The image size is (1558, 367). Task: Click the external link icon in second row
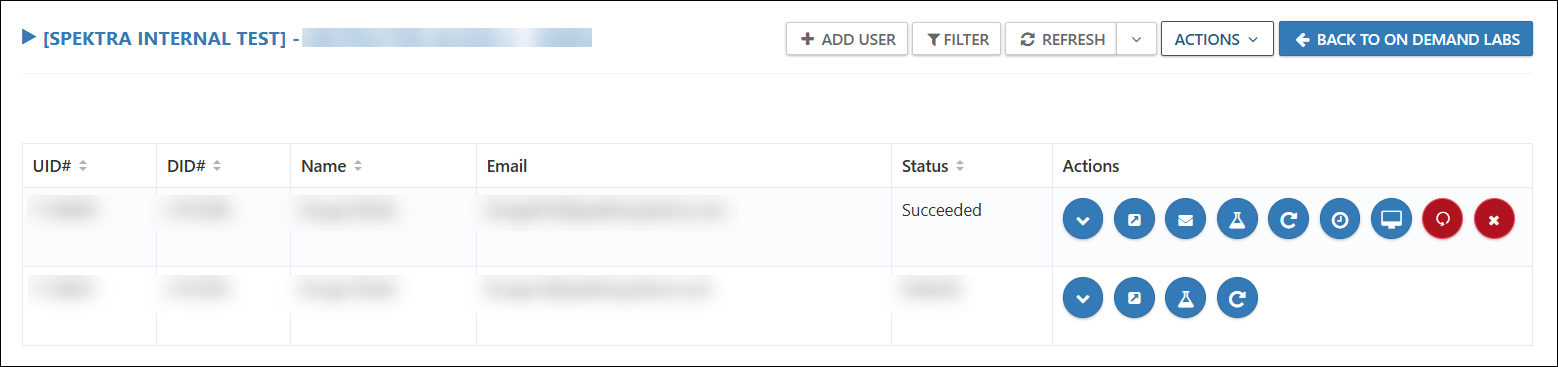1134,298
